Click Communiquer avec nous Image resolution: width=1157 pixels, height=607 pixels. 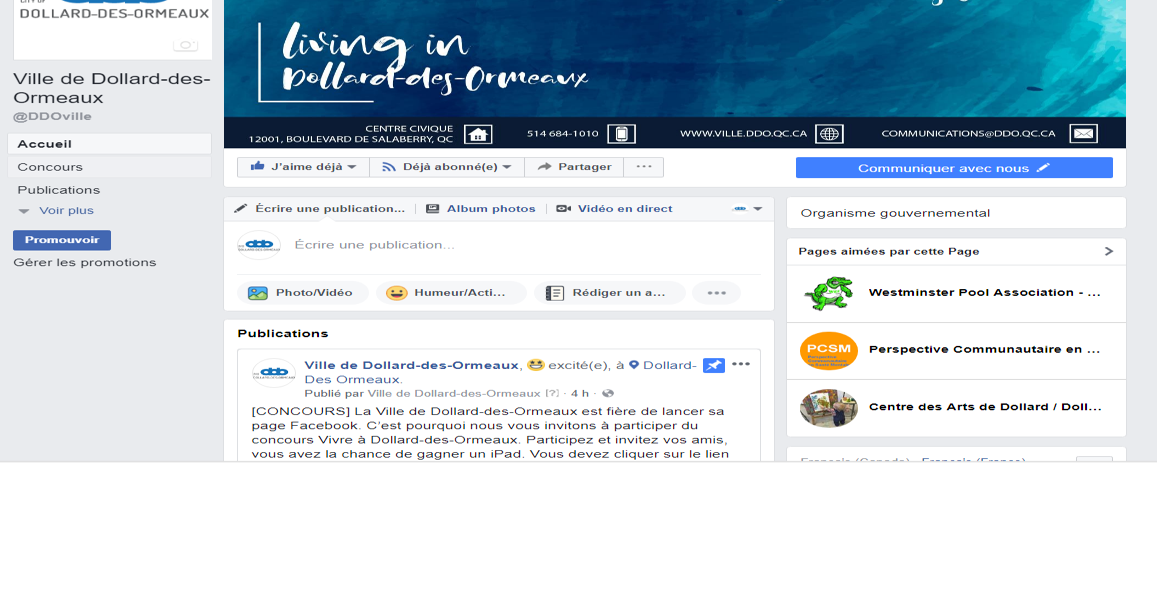pos(953,167)
